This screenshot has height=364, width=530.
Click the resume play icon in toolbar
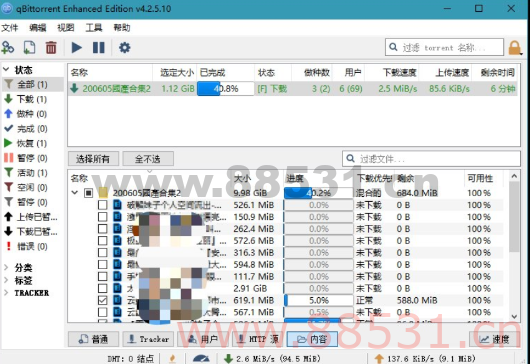77,48
